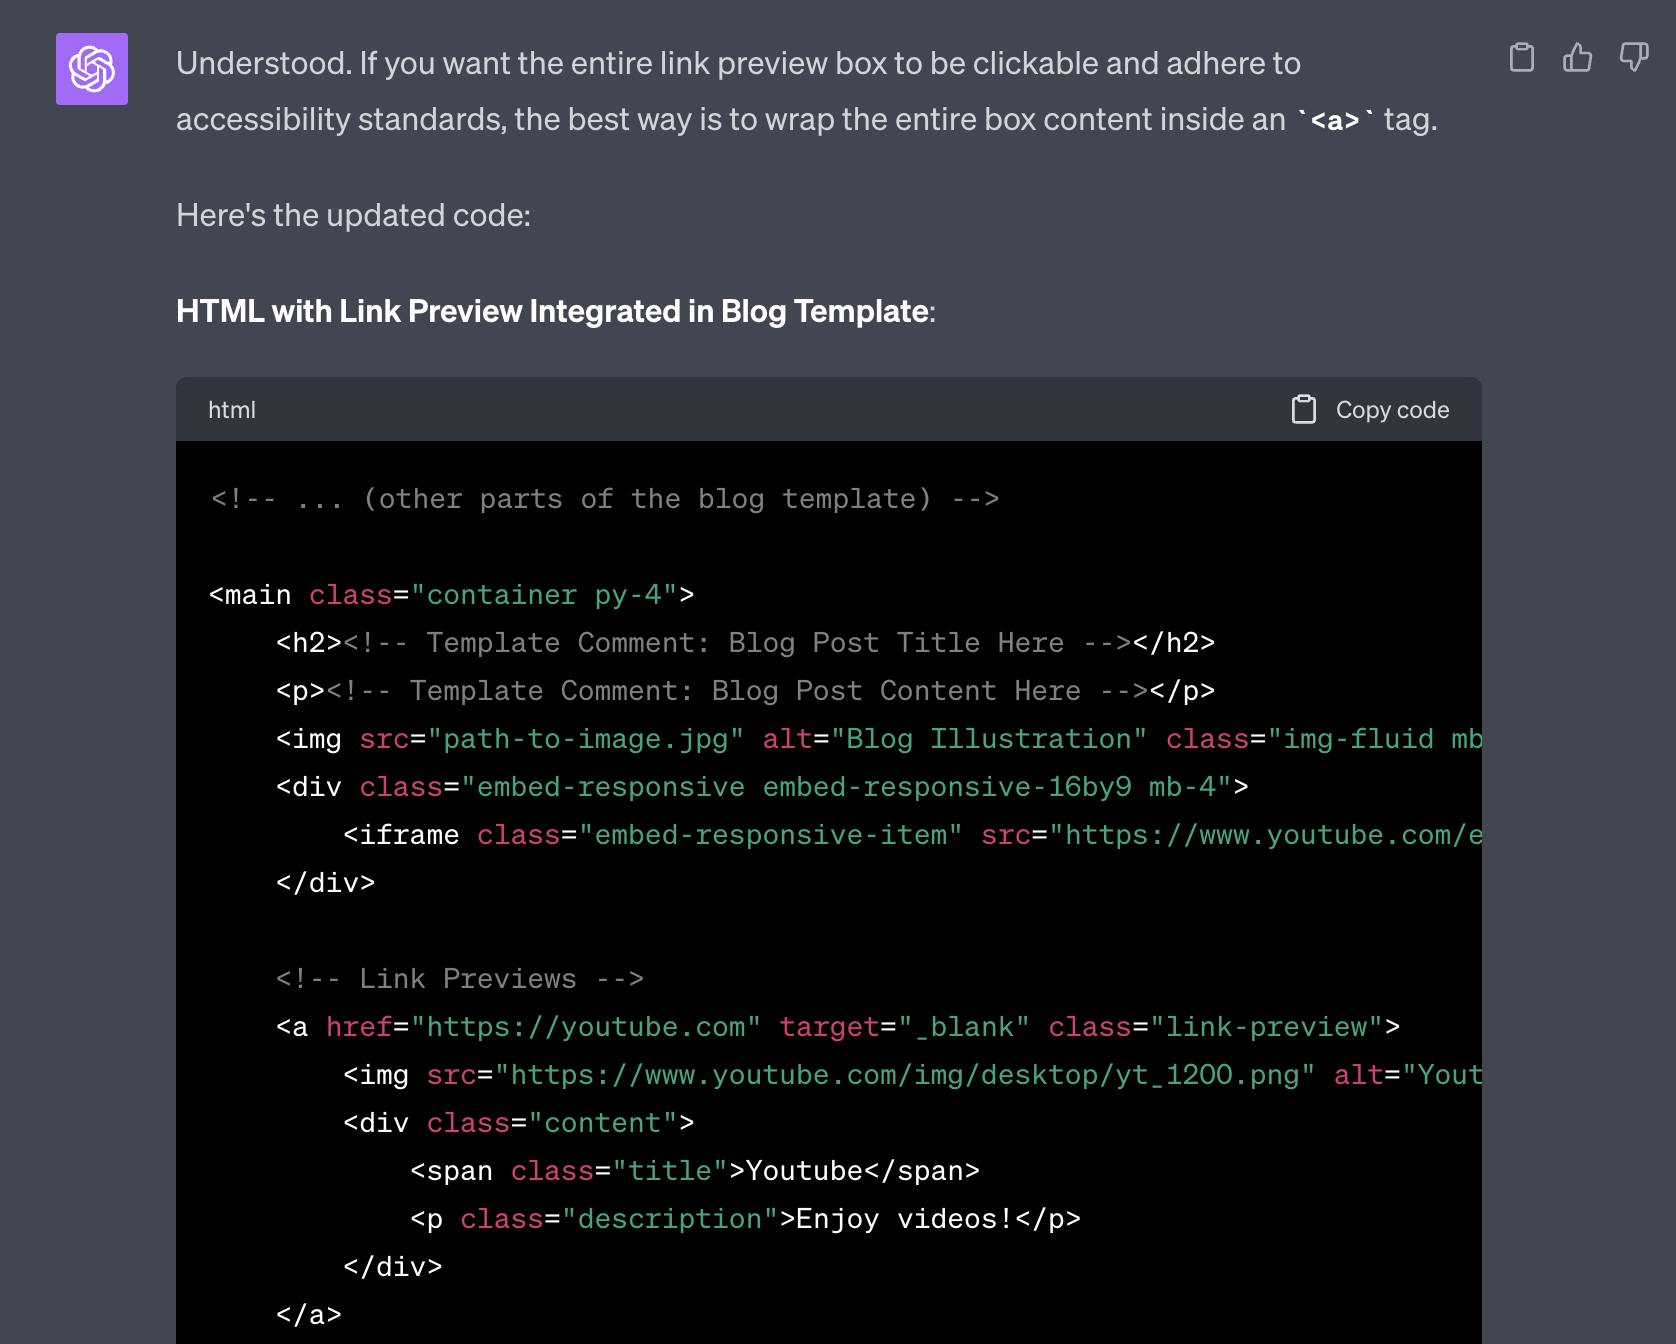Give the response a thumbs up
The width and height of the screenshot is (1676, 1344).
click(1578, 57)
